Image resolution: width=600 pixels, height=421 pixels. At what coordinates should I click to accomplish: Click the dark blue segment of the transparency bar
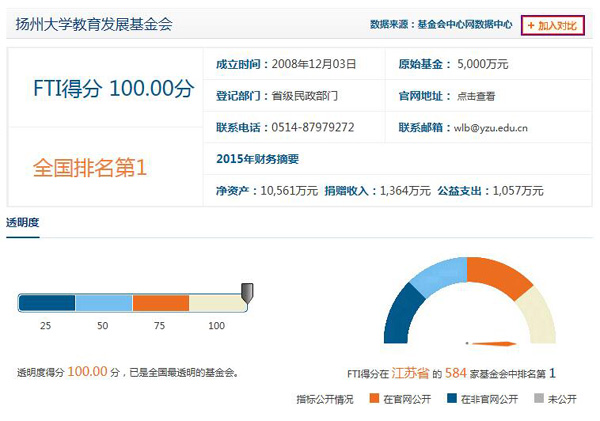pos(47,303)
